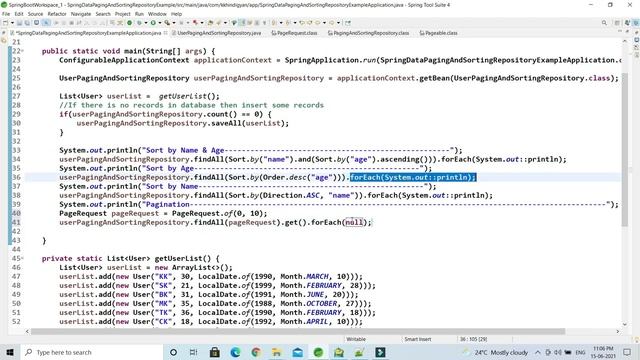Switch to PageRequest.class tab
The height and width of the screenshot is (360, 640).
pyautogui.click(x=294, y=33)
